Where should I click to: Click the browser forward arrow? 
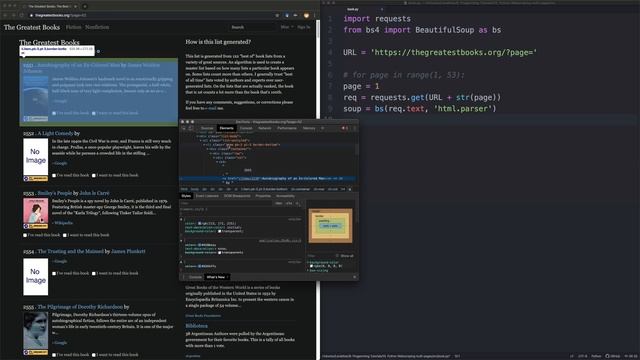(13, 16)
